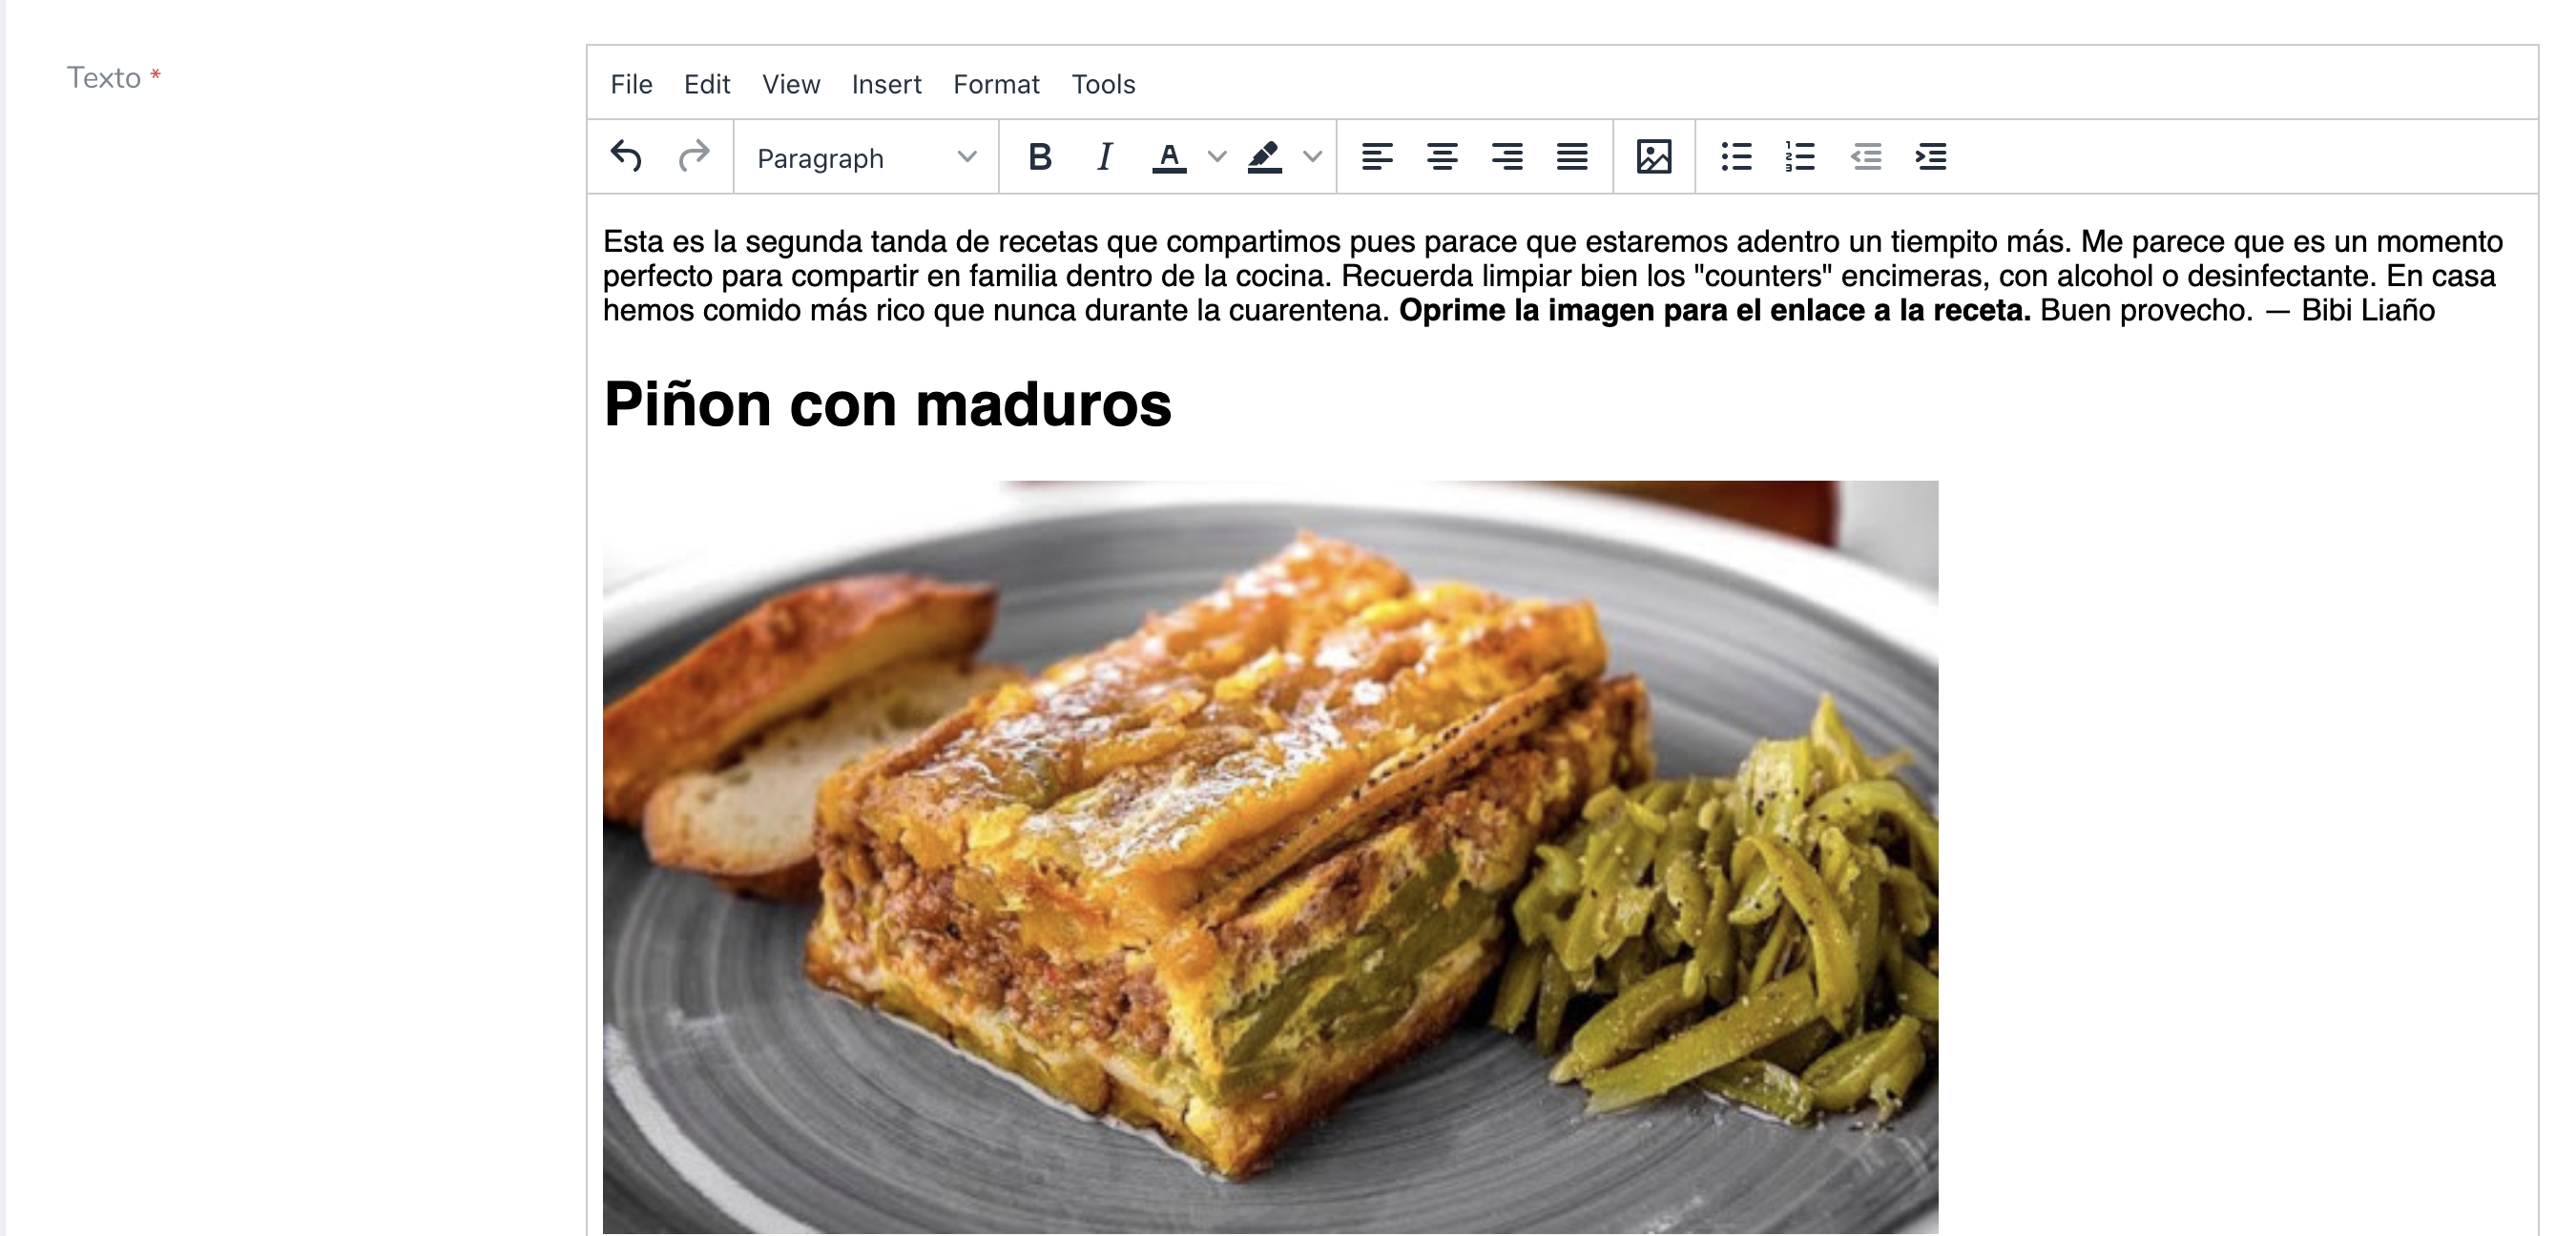The image size is (2576, 1236).
Task: Center align the text
Action: point(1442,157)
